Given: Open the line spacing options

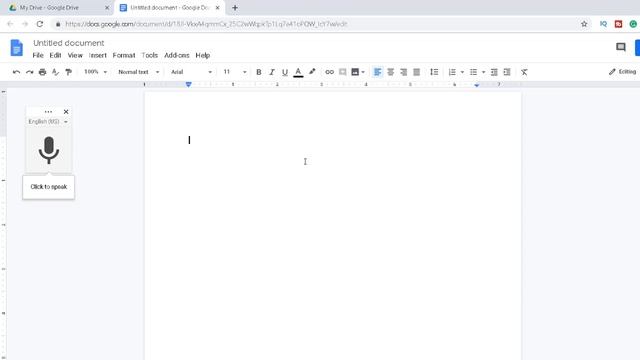Looking at the screenshot, I should (434, 72).
